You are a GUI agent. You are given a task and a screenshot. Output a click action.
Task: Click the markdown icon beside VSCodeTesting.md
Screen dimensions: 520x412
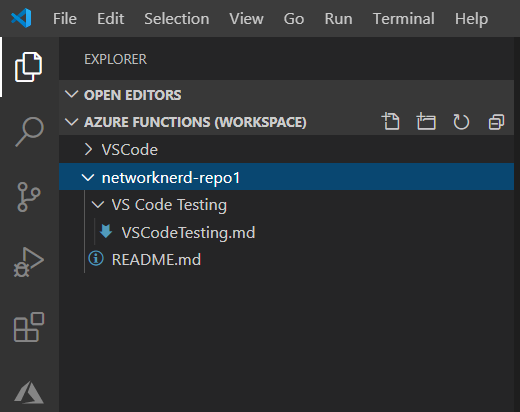pyautogui.click(x=106, y=231)
